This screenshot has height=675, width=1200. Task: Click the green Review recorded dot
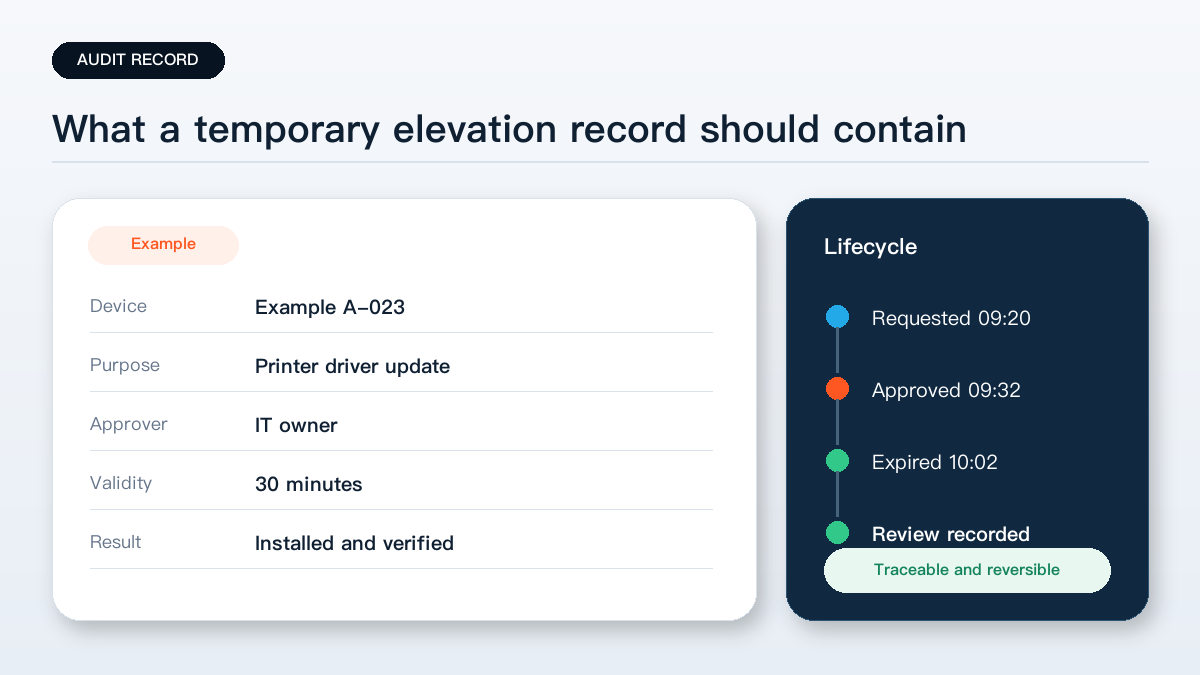pyautogui.click(x=838, y=533)
